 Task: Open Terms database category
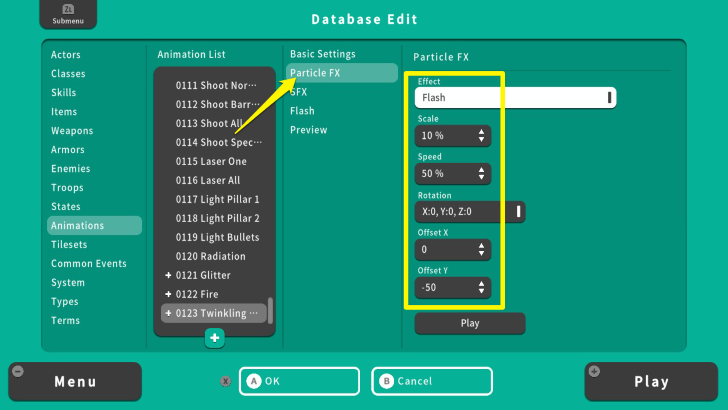(x=94, y=321)
